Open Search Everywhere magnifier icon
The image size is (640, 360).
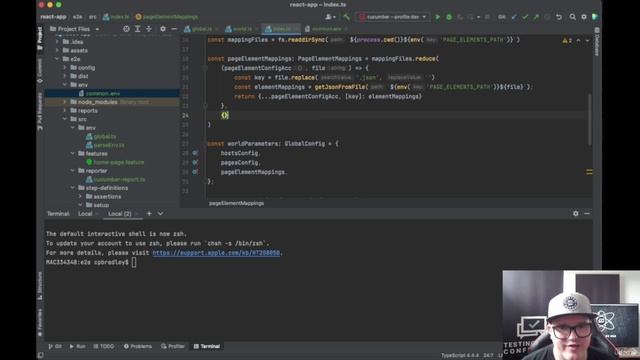tap(572, 17)
